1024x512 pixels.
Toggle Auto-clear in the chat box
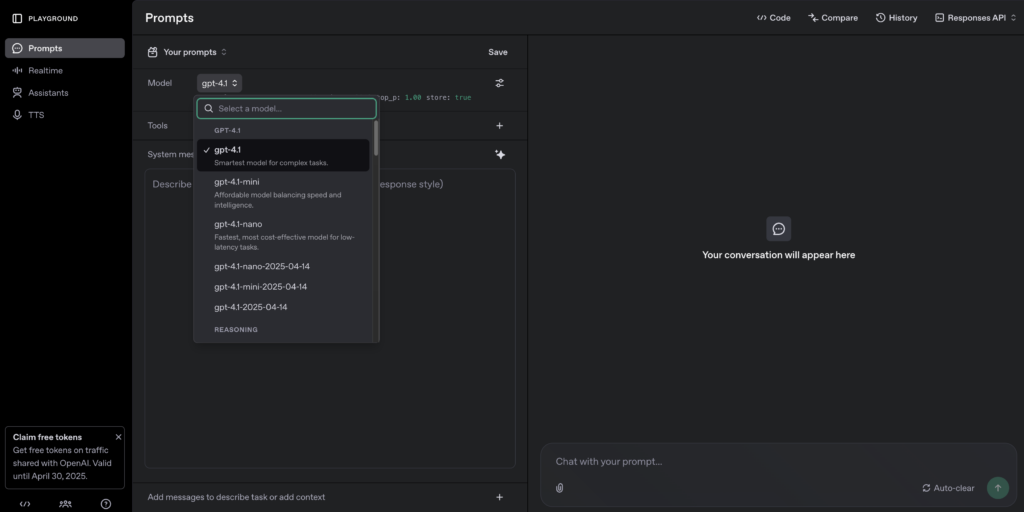(948, 488)
